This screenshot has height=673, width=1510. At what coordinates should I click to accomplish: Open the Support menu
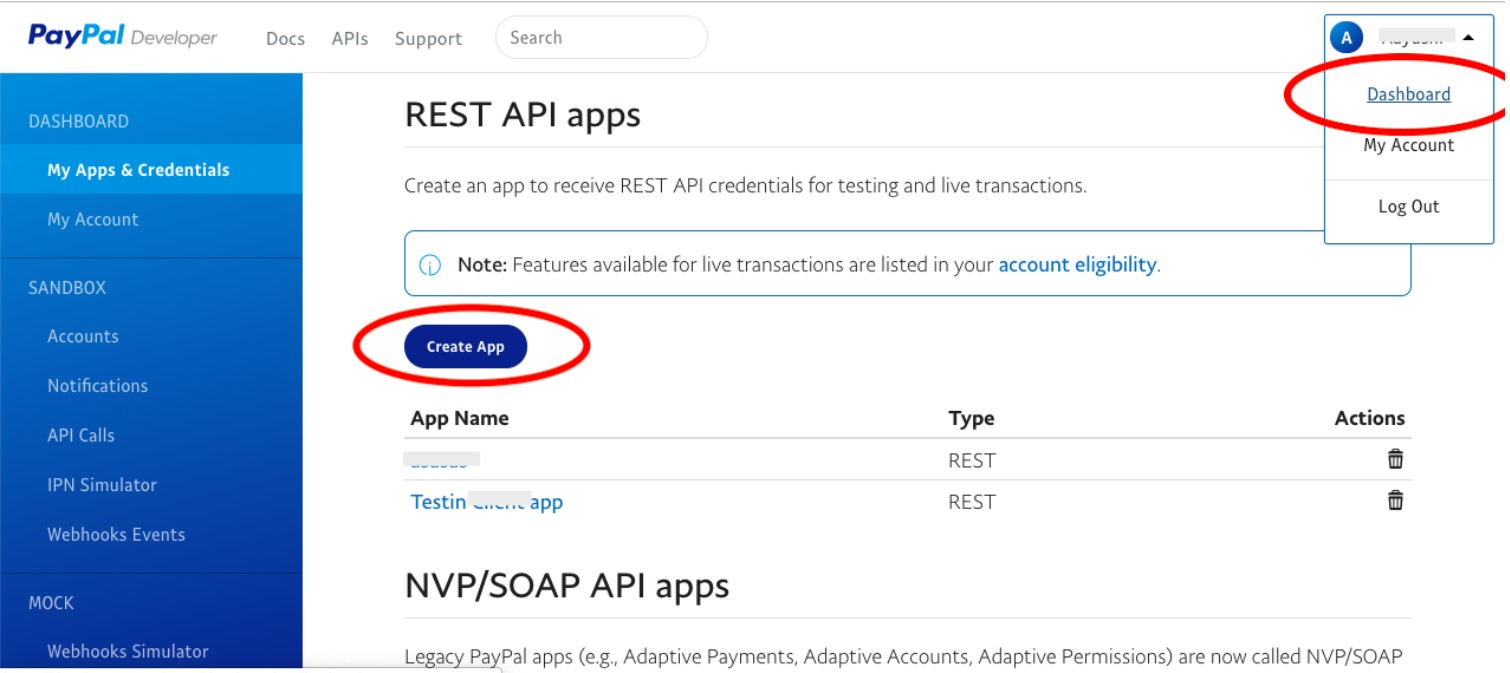coord(428,38)
